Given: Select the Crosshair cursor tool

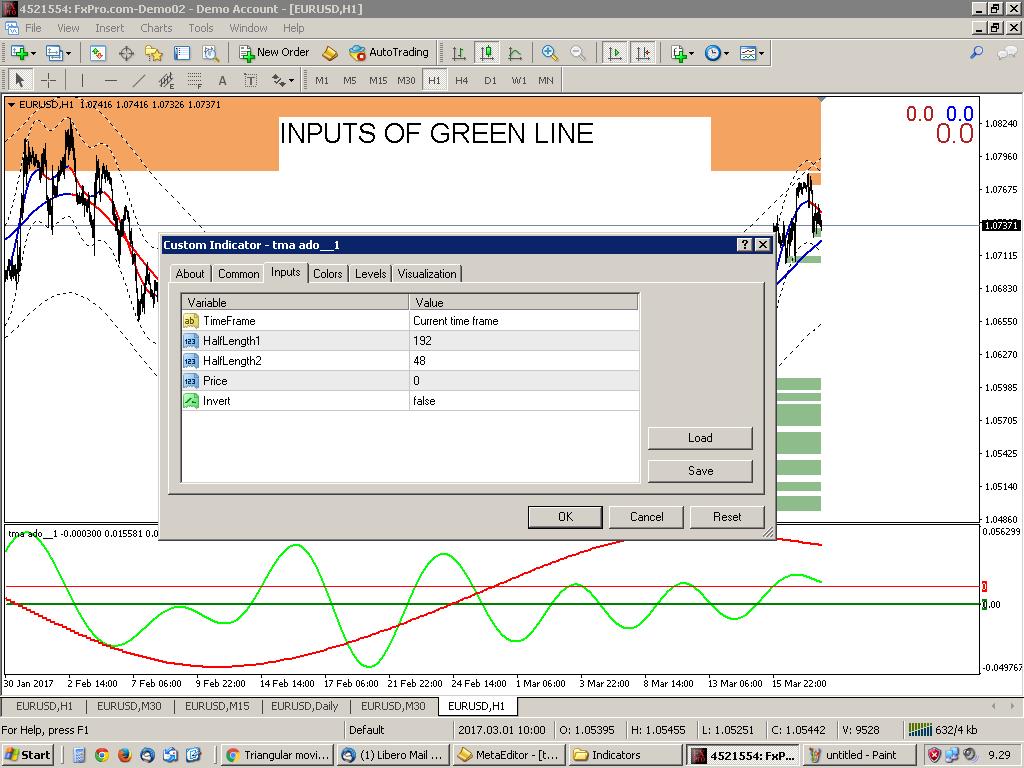Looking at the screenshot, I should tap(48, 81).
